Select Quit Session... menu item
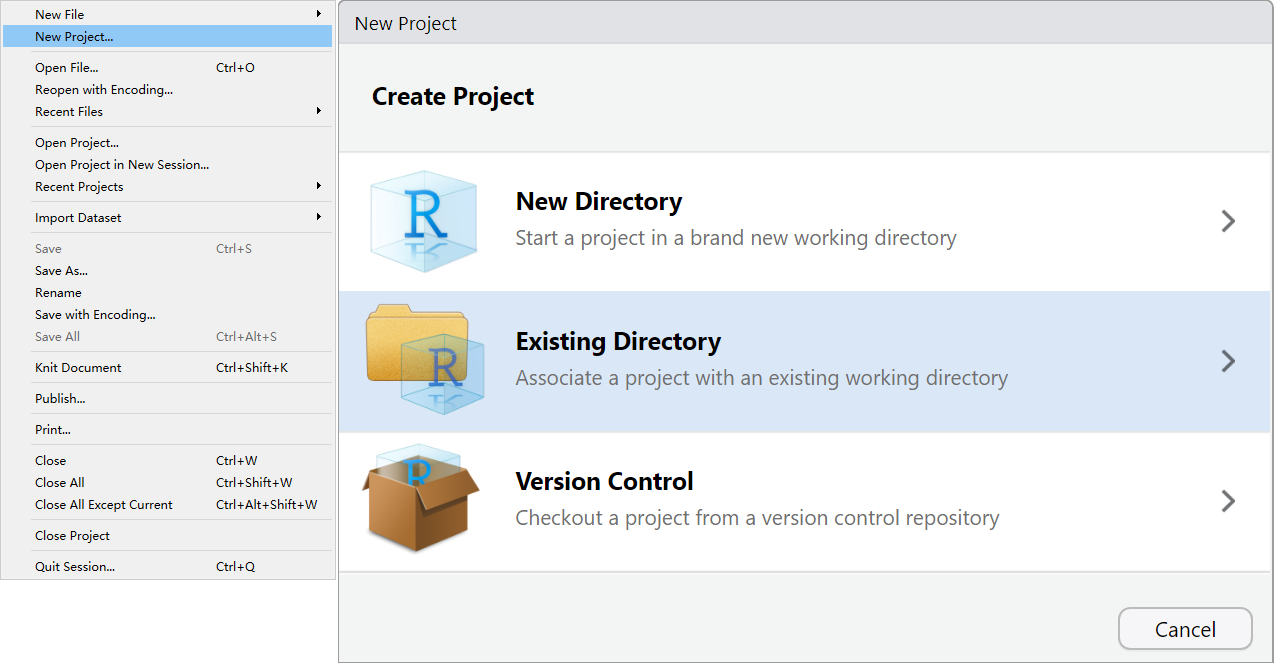Screen dimensions: 1274x663 tap(75, 567)
